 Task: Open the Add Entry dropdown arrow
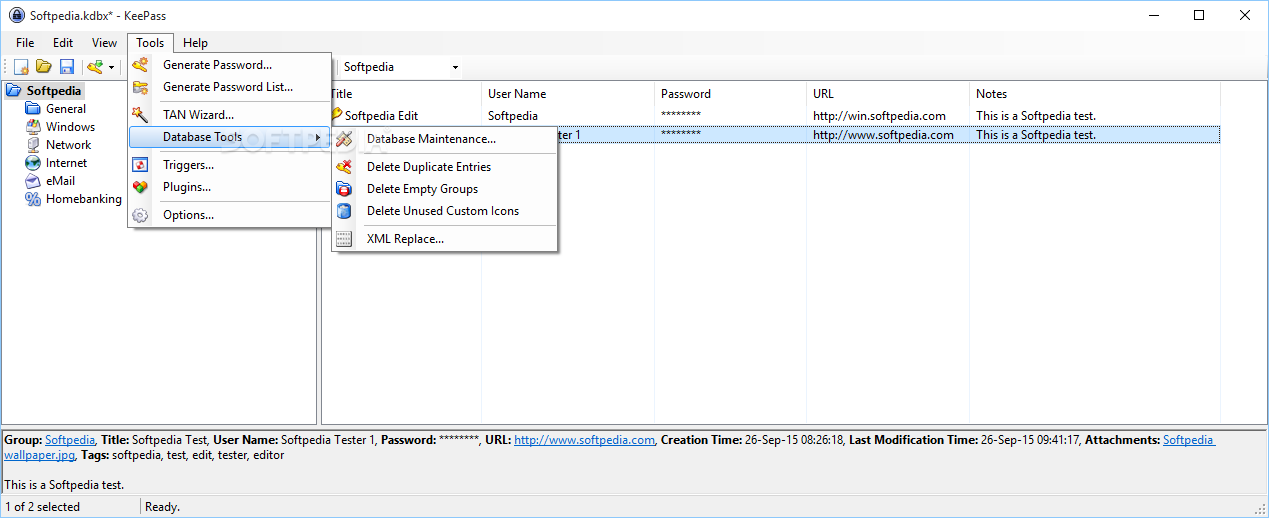tap(111, 67)
